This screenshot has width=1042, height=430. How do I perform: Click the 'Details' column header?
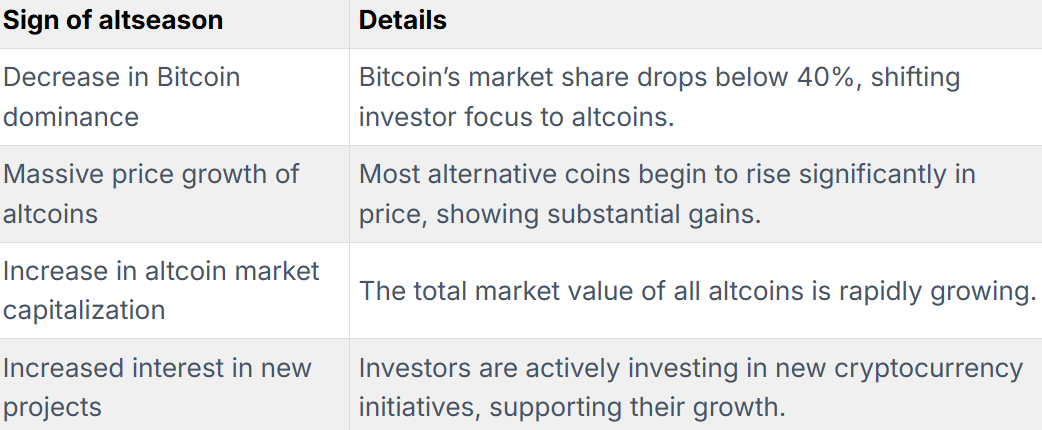click(403, 20)
